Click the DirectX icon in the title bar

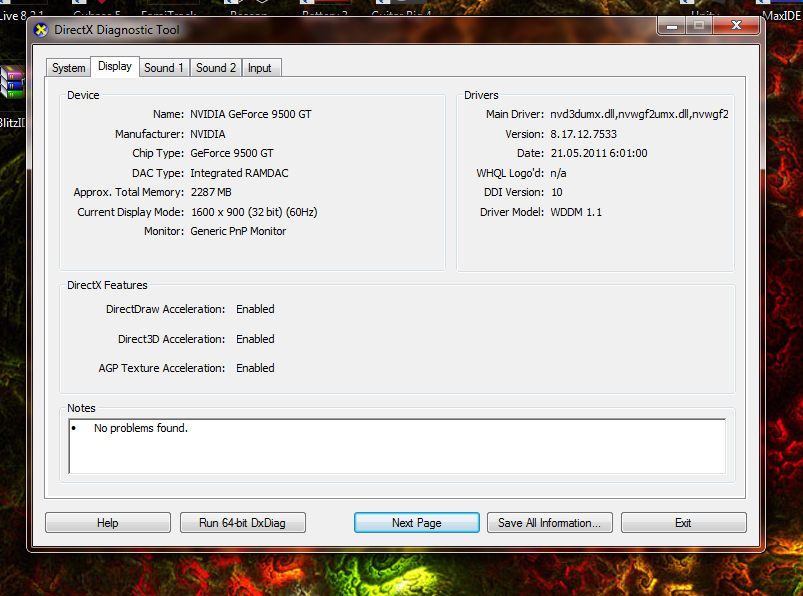41,29
